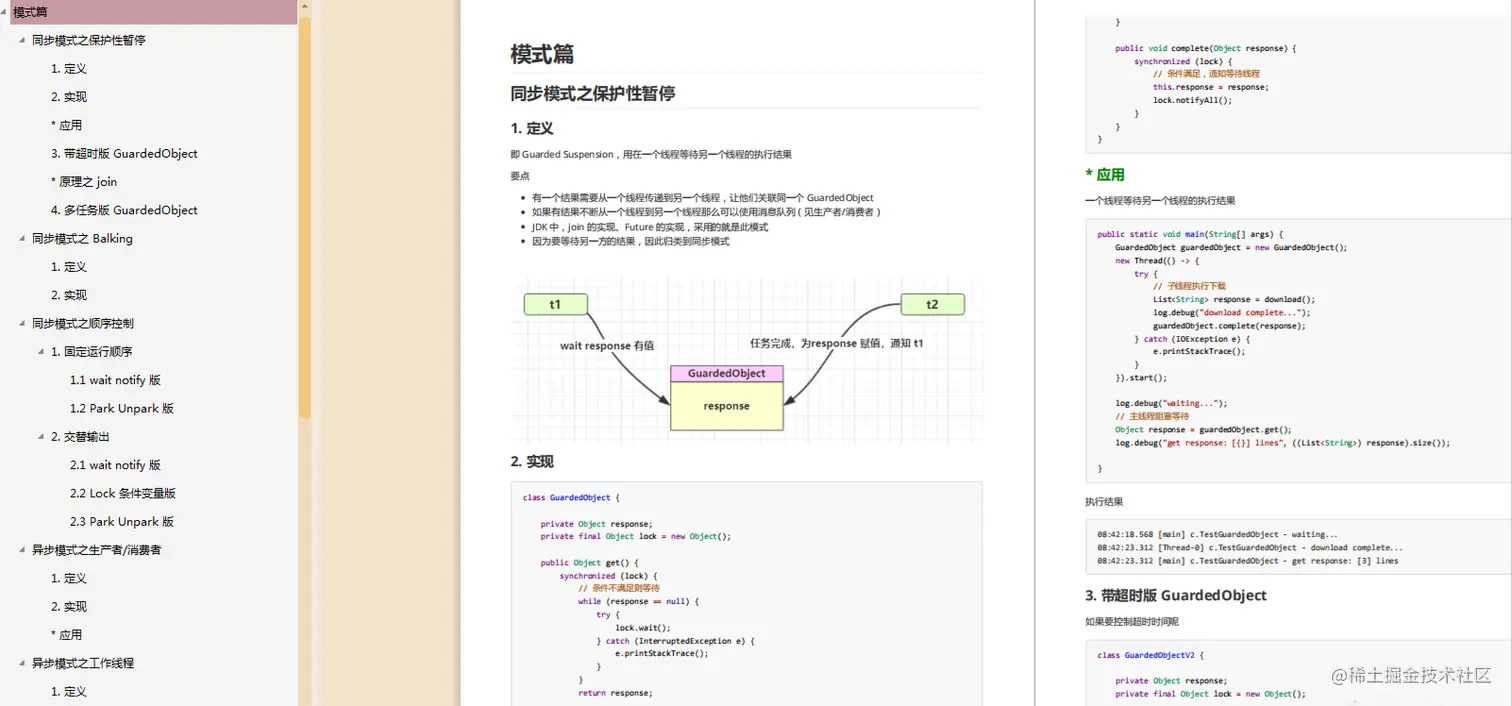Image resolution: width=1512 pixels, height=706 pixels.
Task: Select 2.3 Park Unpark 版 outline entry
Action: (x=122, y=521)
